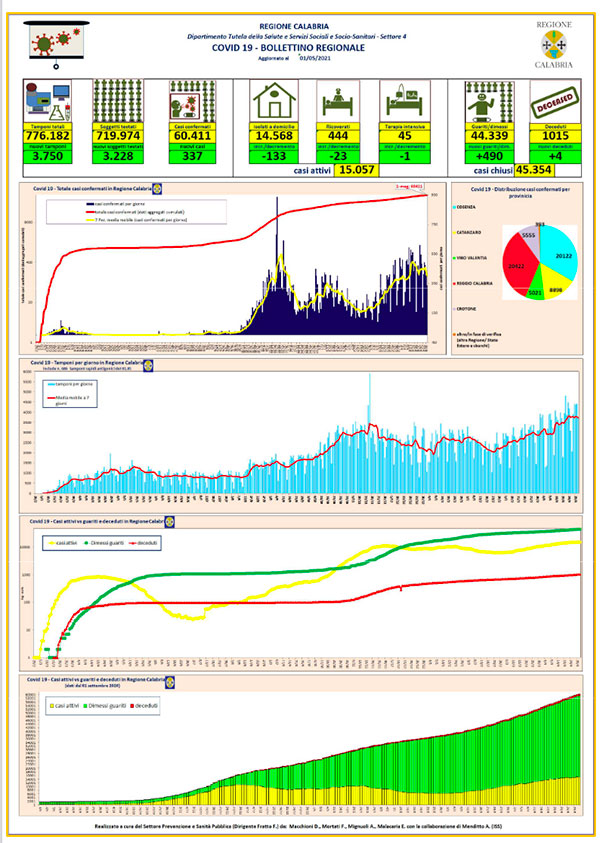Select the Tamponi totali 776.182 value box
The height and width of the screenshot is (843, 600).
[48, 136]
